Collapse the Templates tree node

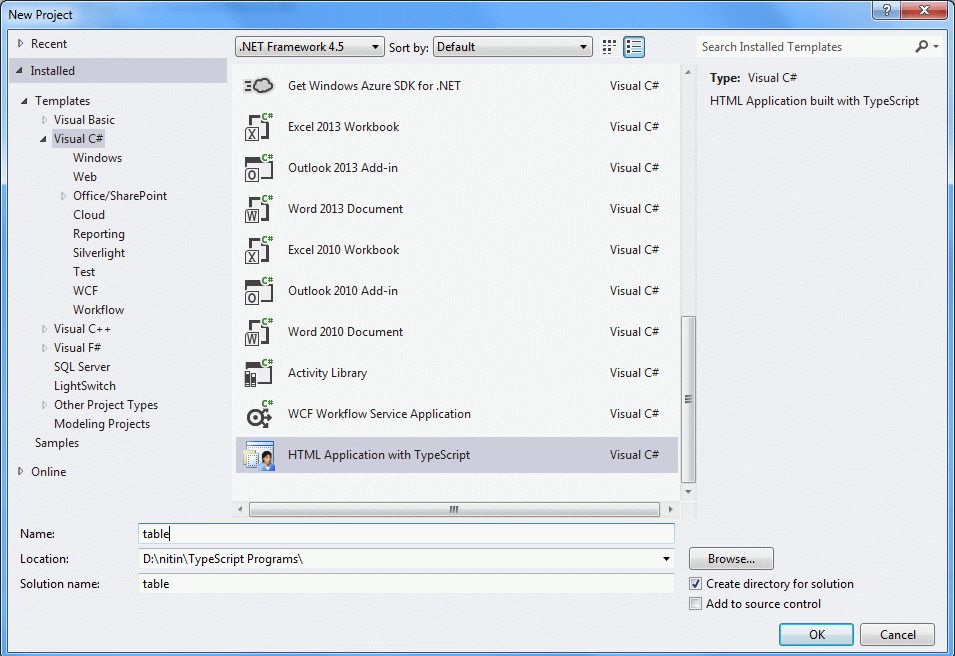pyautogui.click(x=24, y=101)
